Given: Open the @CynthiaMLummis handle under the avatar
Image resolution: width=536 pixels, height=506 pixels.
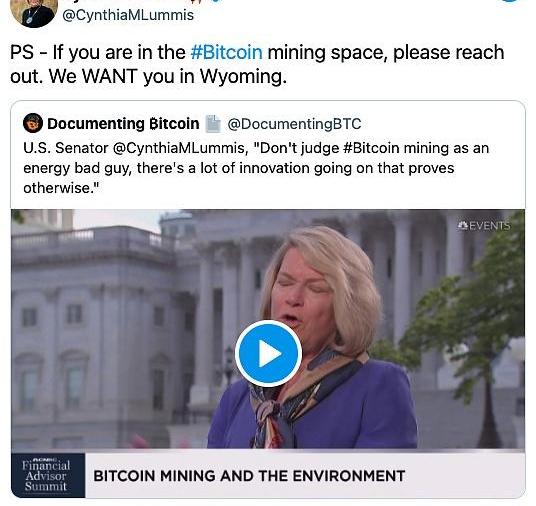Looking at the screenshot, I should (128, 15).
